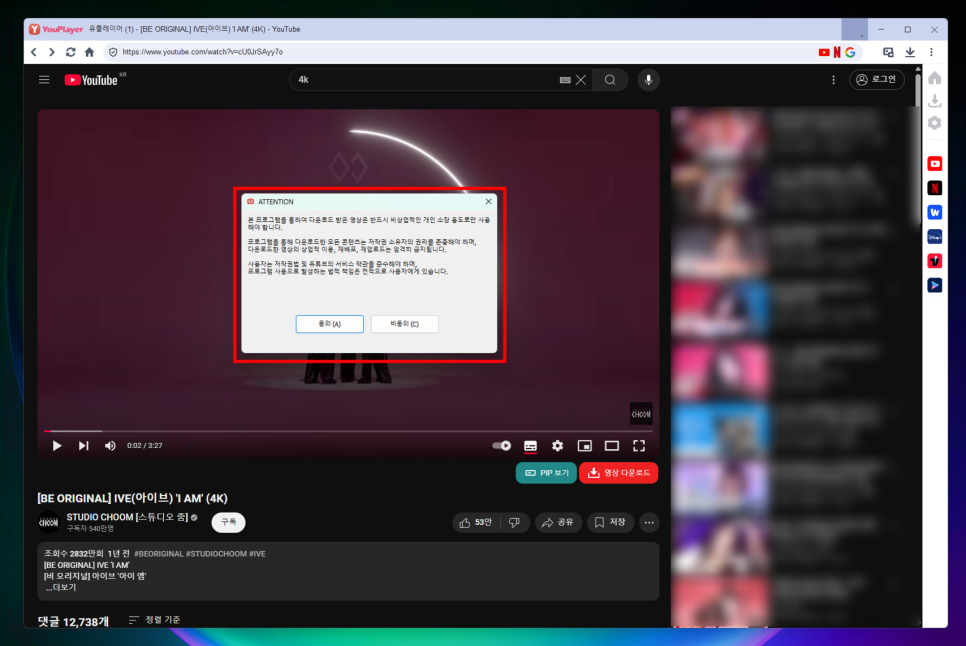Start voice search with microphone
Viewport: 966px width, 646px height.
(648, 79)
